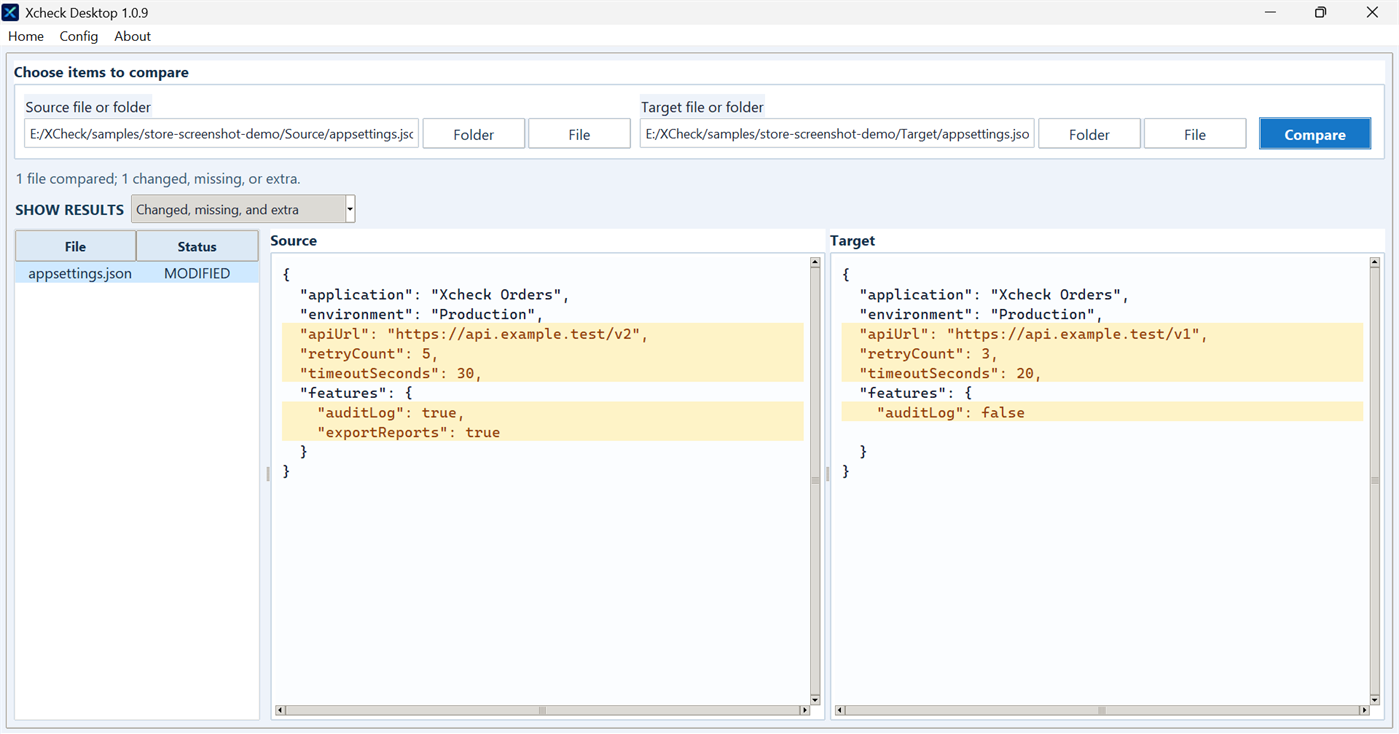
Task: Click the Target line with apiUrl ending v1
Action: pyautogui.click(x=1102, y=334)
